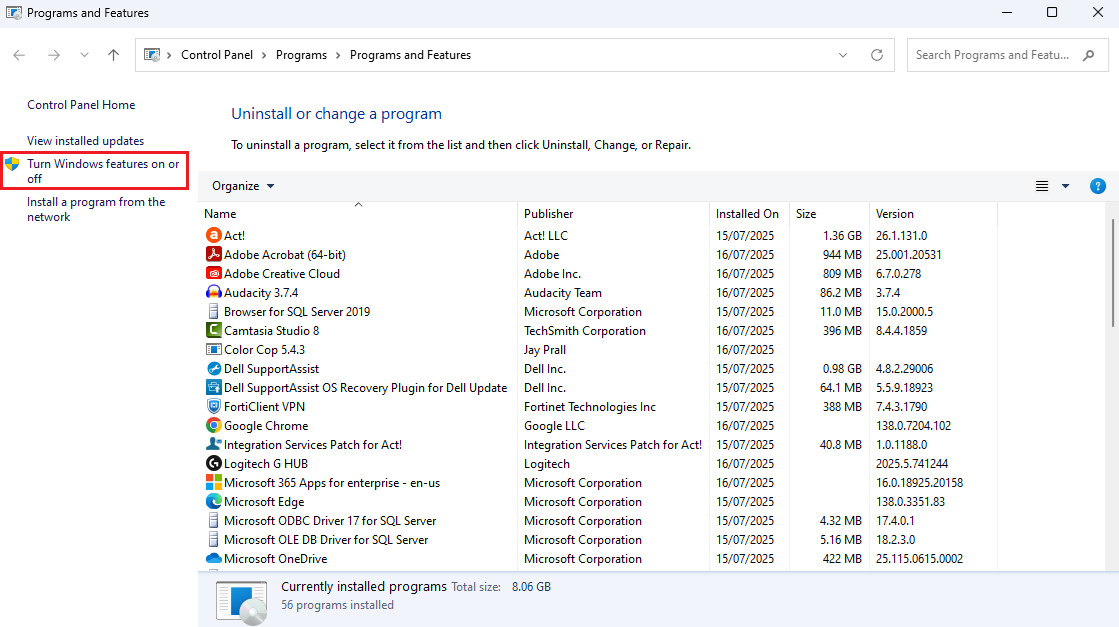Click the Dell SupportAssist OS Recovery Plugin icon
Image resolution: width=1119 pixels, height=627 pixels.
point(213,387)
